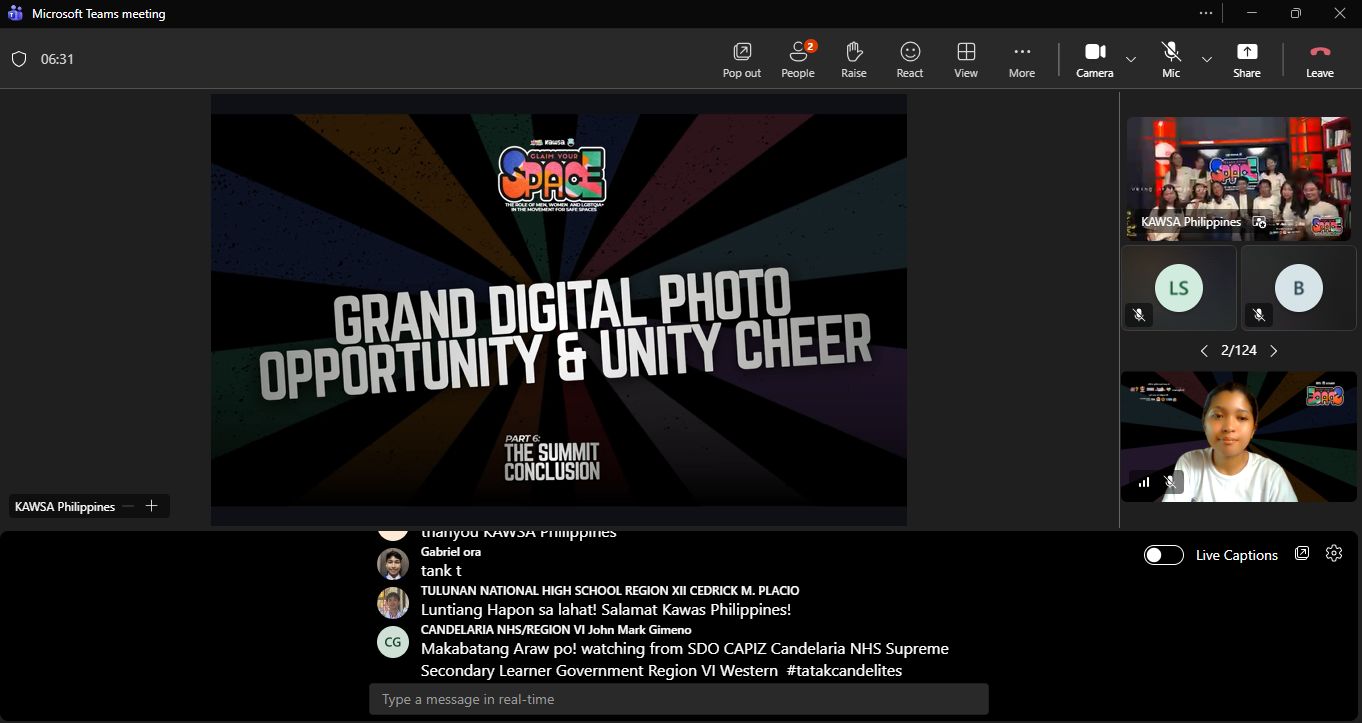Image resolution: width=1362 pixels, height=723 pixels.
Task: Open the React emoji picker
Action: click(x=910, y=60)
